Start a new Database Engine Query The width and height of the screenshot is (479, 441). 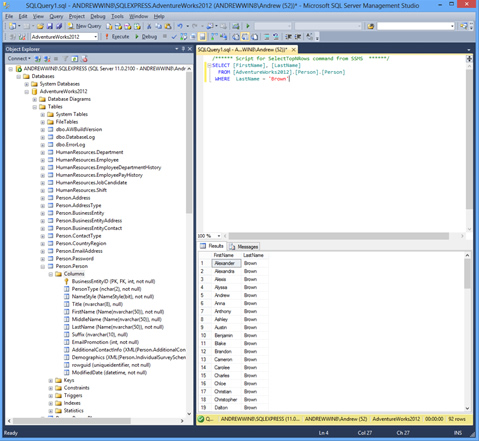tap(109, 26)
